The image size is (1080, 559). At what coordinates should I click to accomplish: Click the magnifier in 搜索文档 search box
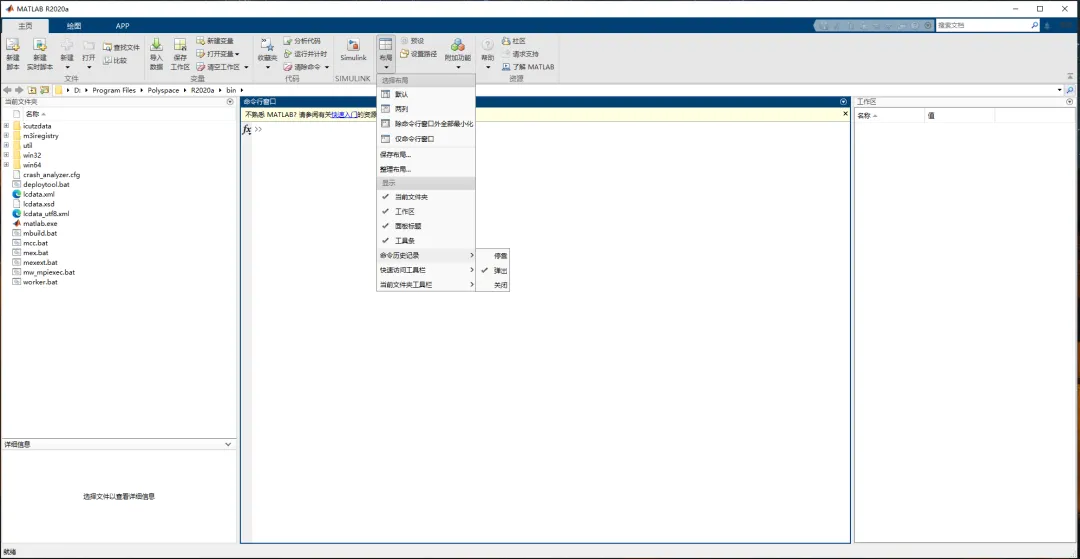tap(1034, 25)
